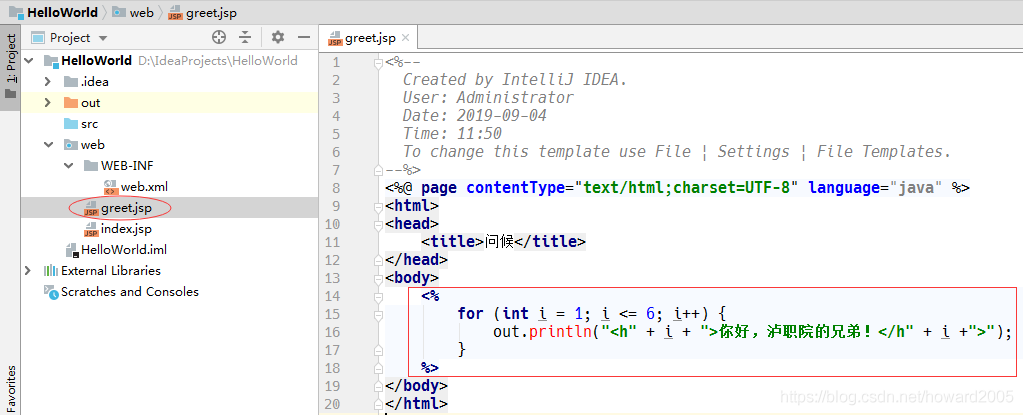Click the External Libraries library icon
The height and width of the screenshot is (415, 1023).
[x=51, y=270]
